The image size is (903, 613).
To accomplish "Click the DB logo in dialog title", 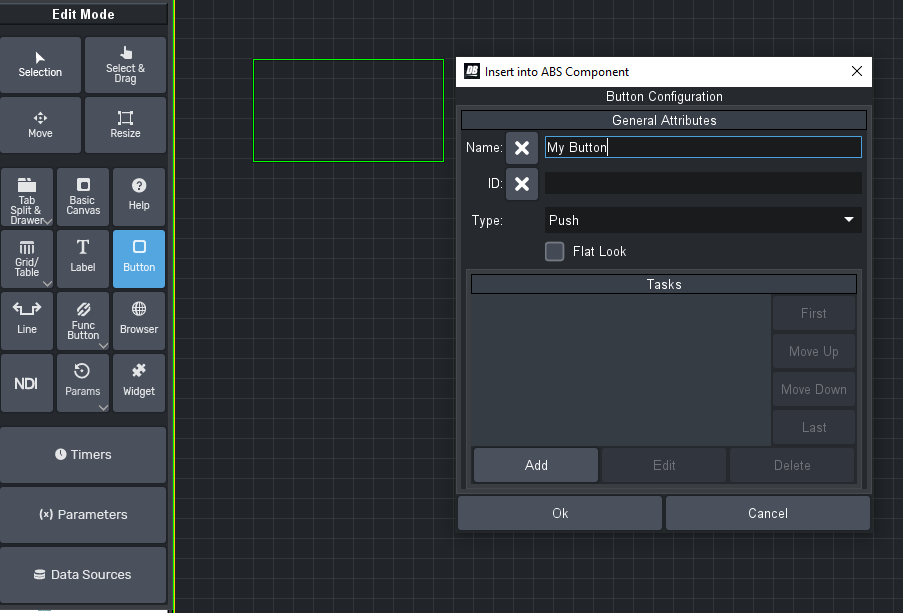I will click(472, 71).
